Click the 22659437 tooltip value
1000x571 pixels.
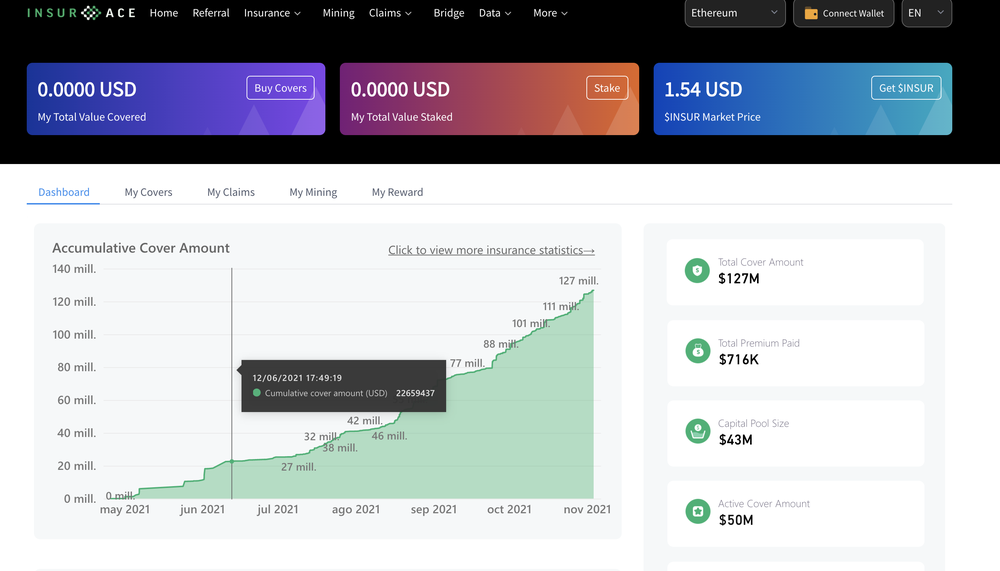(x=415, y=393)
